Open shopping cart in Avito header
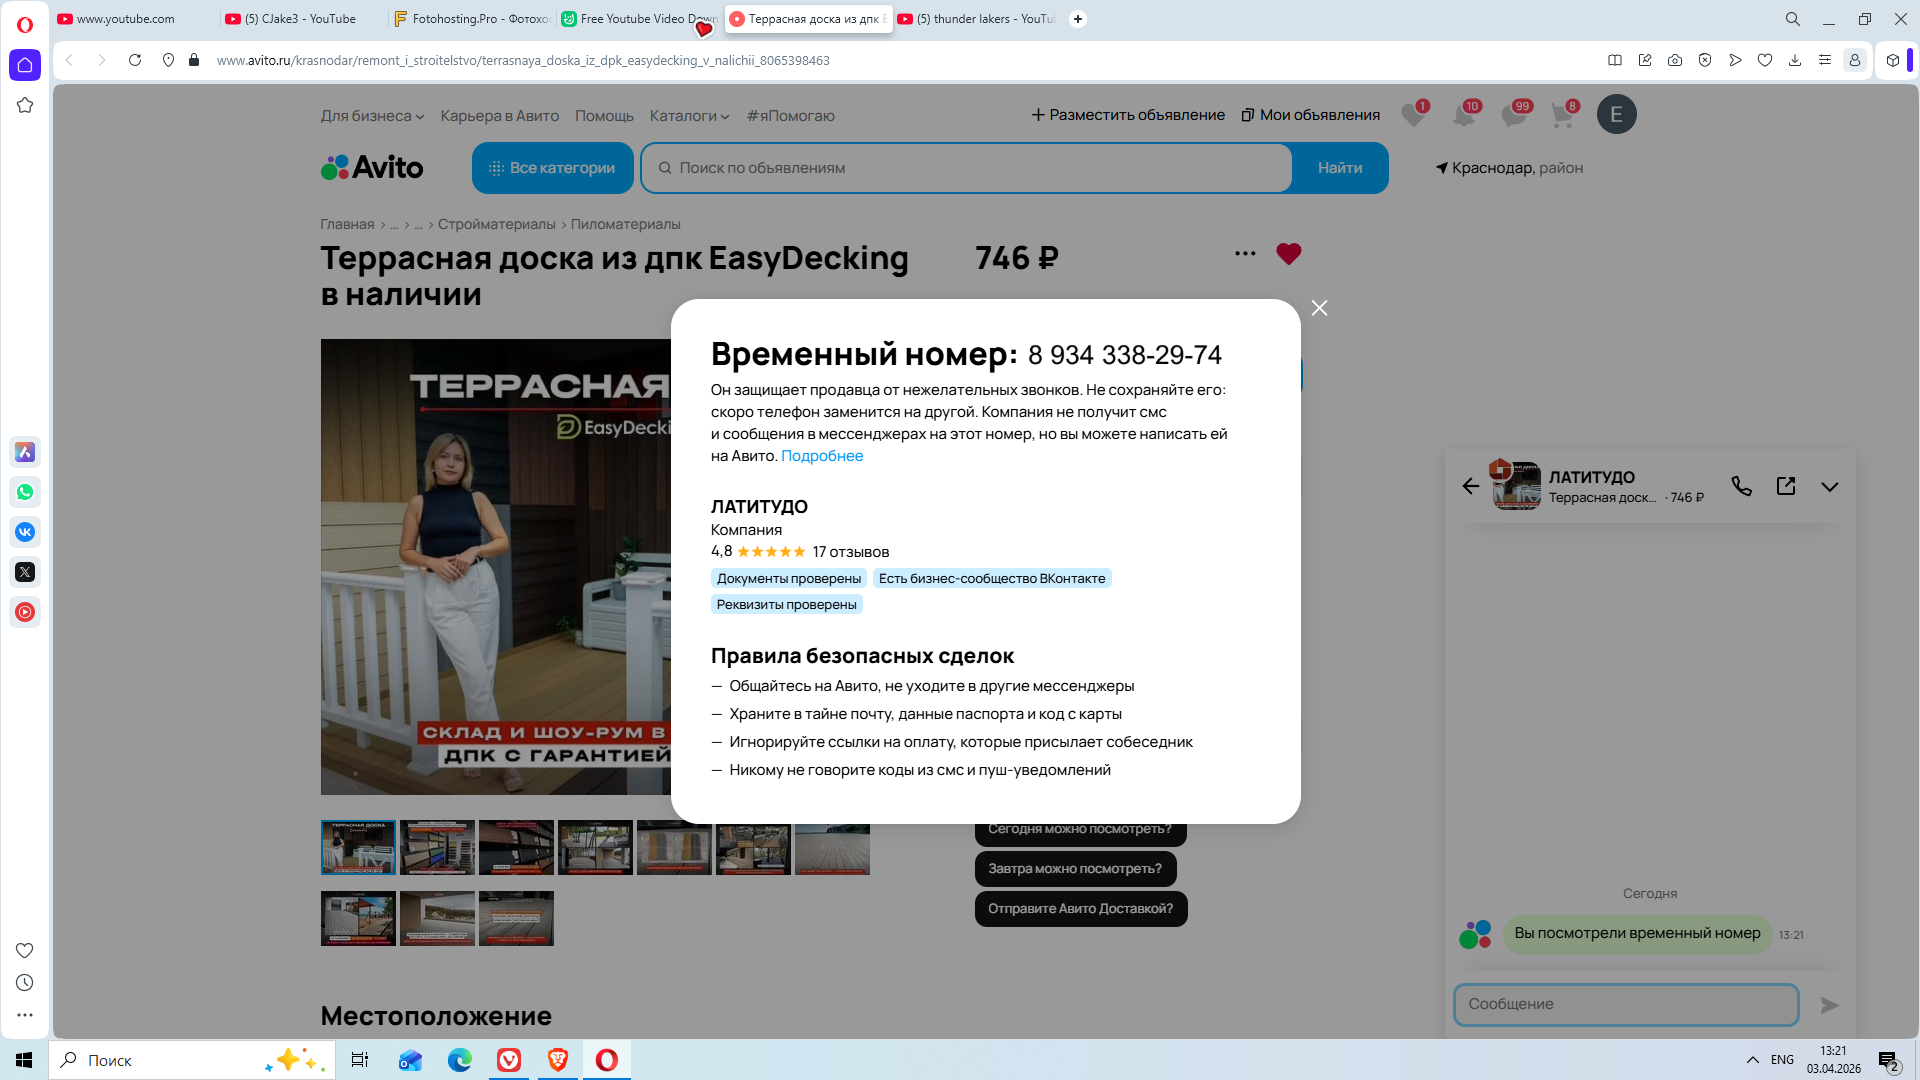This screenshot has height=1080, width=1920. [1562, 115]
